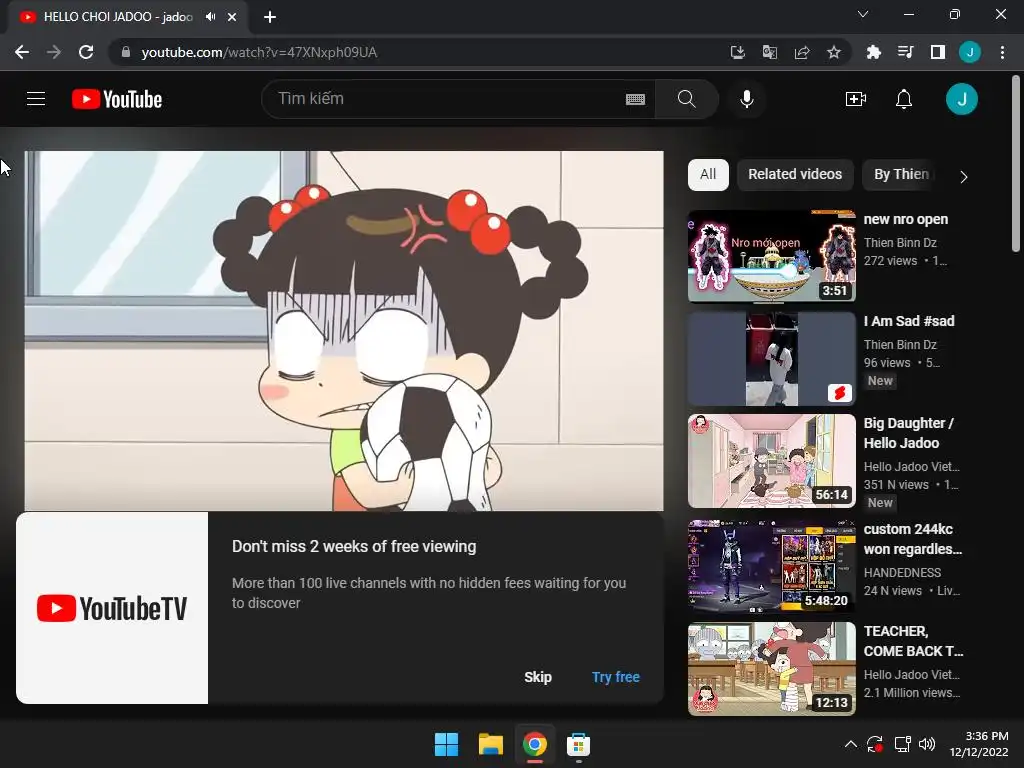
Task: Click the install app icon in address bar
Action: click(737, 52)
